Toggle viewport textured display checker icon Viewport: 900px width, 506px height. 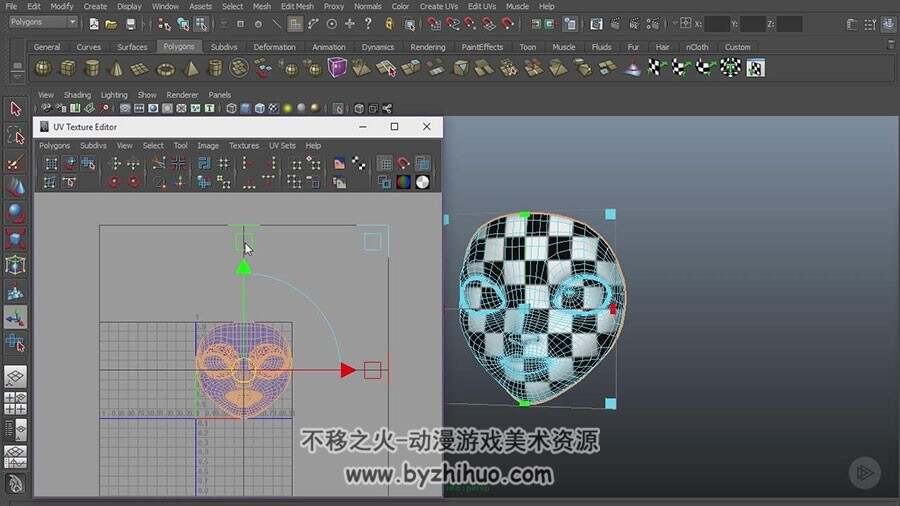[x=274, y=108]
